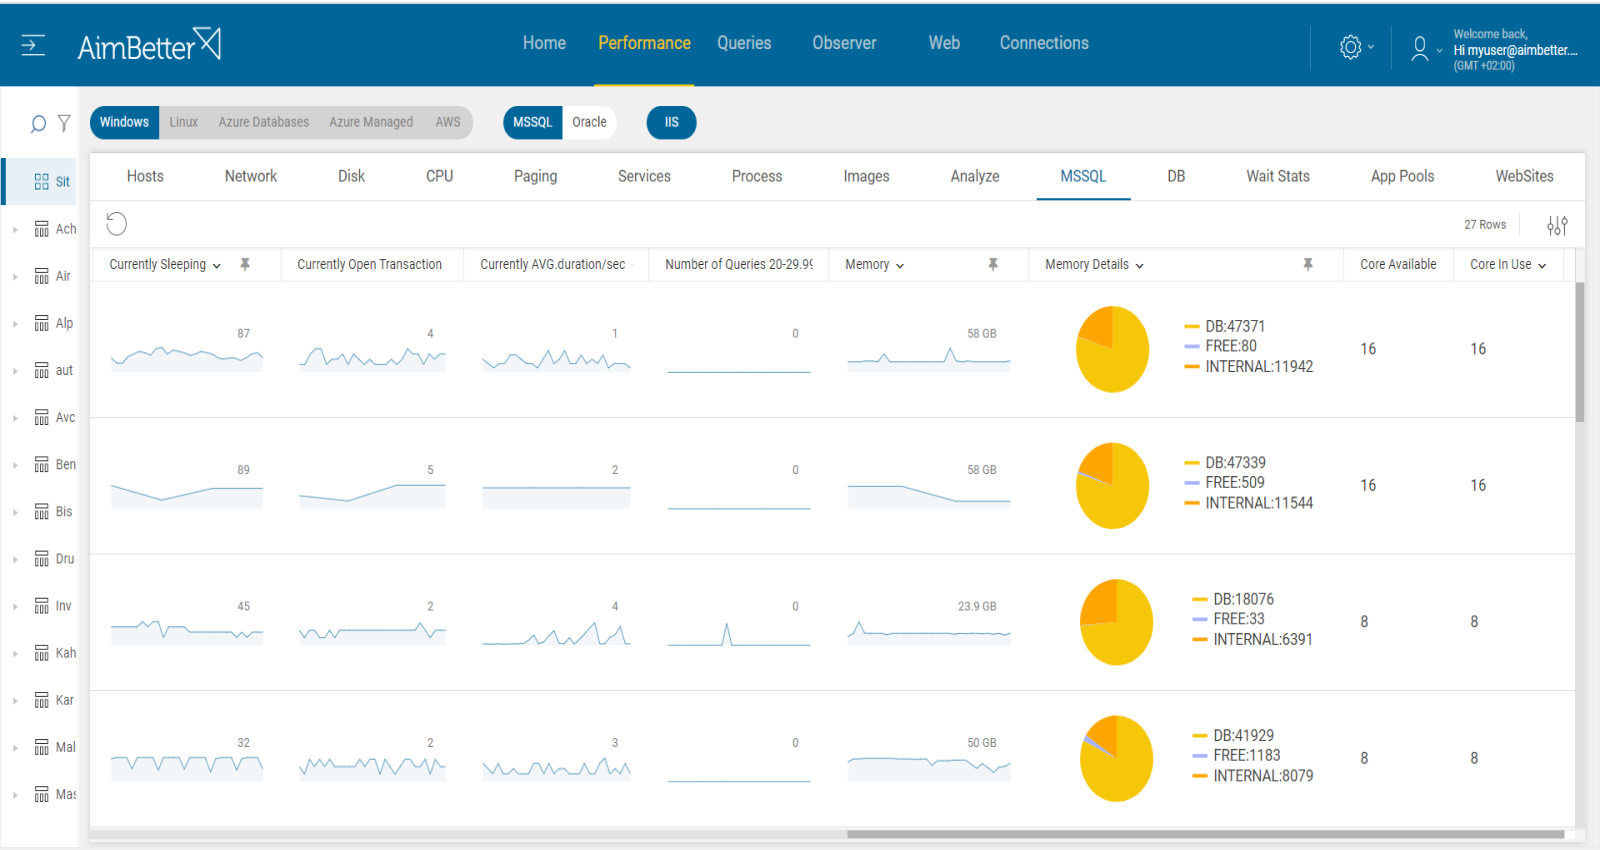Click server icon next to Inv
The width and height of the screenshot is (1600, 850).
[41, 606]
